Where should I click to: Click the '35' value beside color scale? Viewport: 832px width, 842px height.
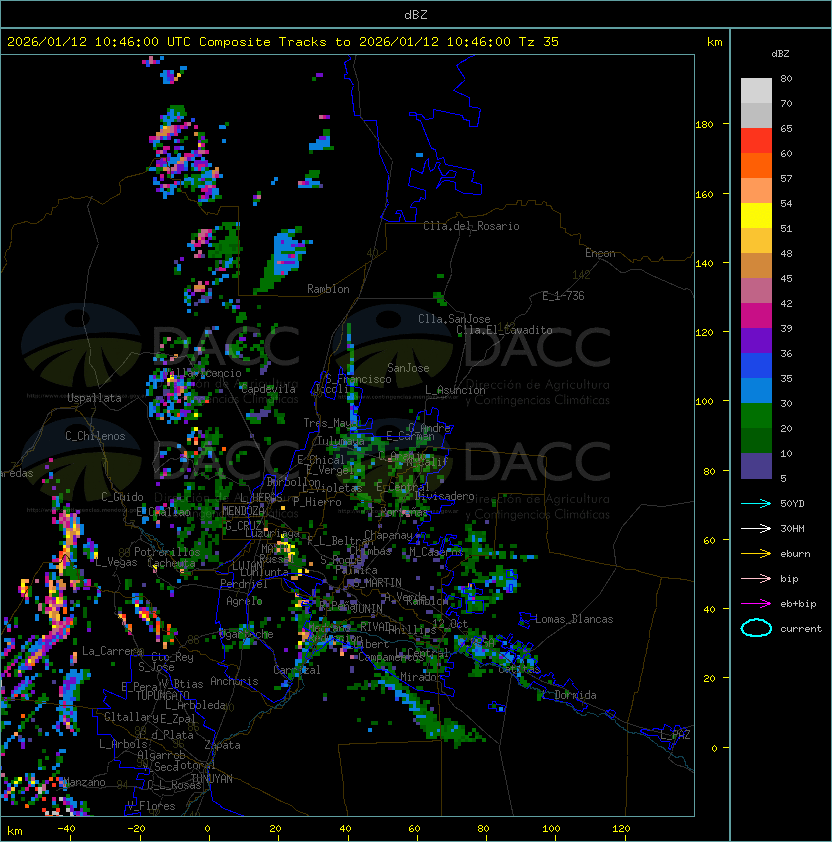pyautogui.click(x=786, y=379)
